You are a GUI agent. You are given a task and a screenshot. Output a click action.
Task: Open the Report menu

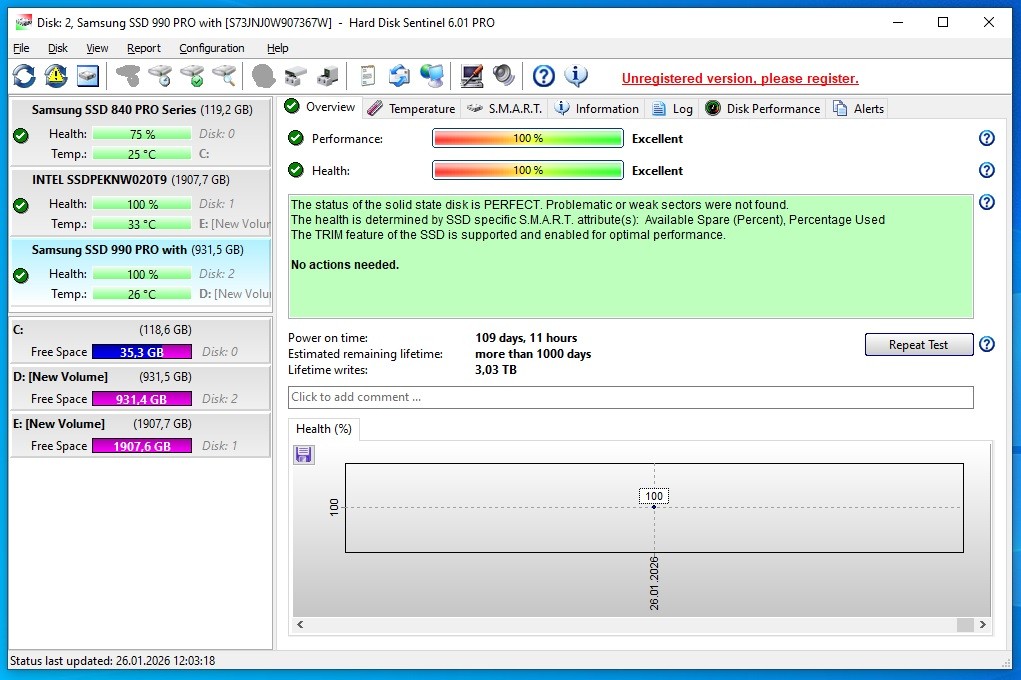[x=144, y=48]
